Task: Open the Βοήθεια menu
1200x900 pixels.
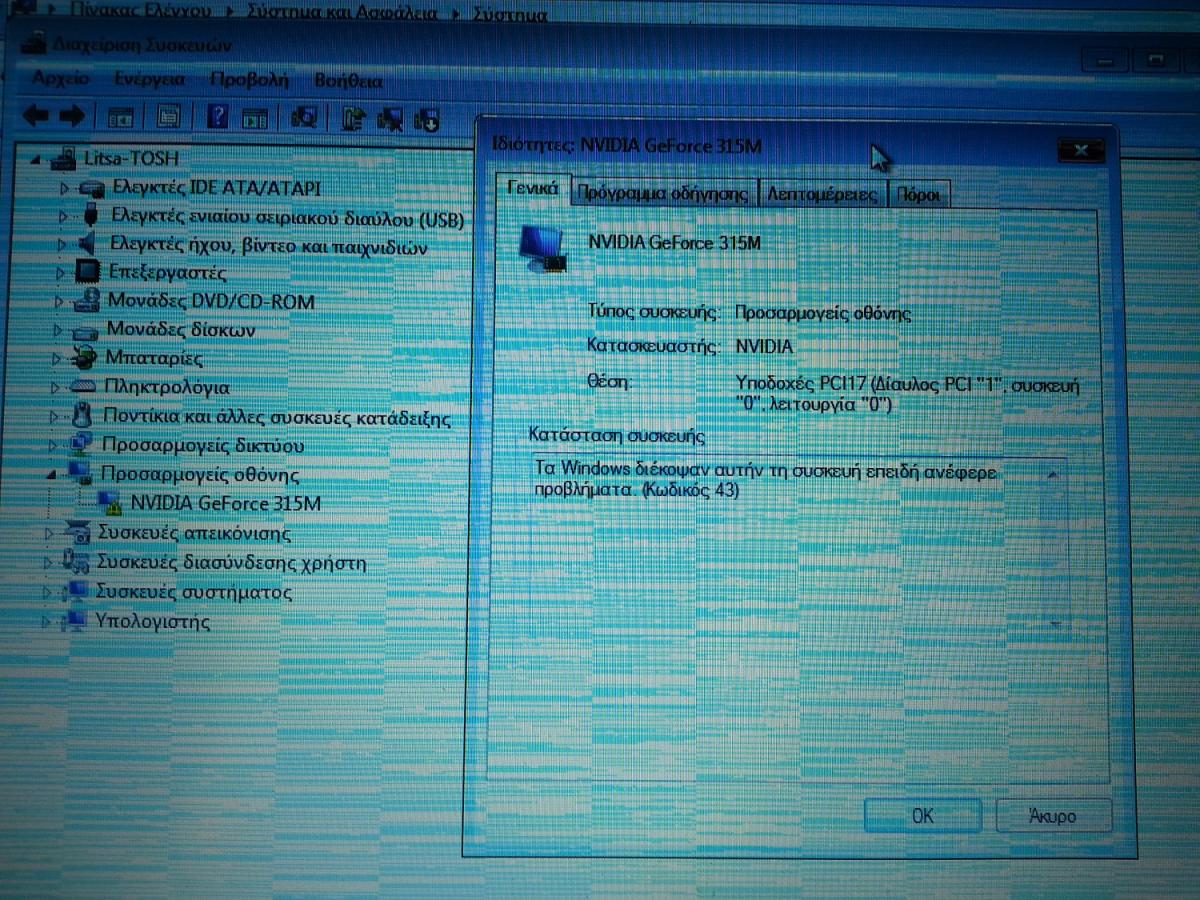Action: (x=348, y=81)
